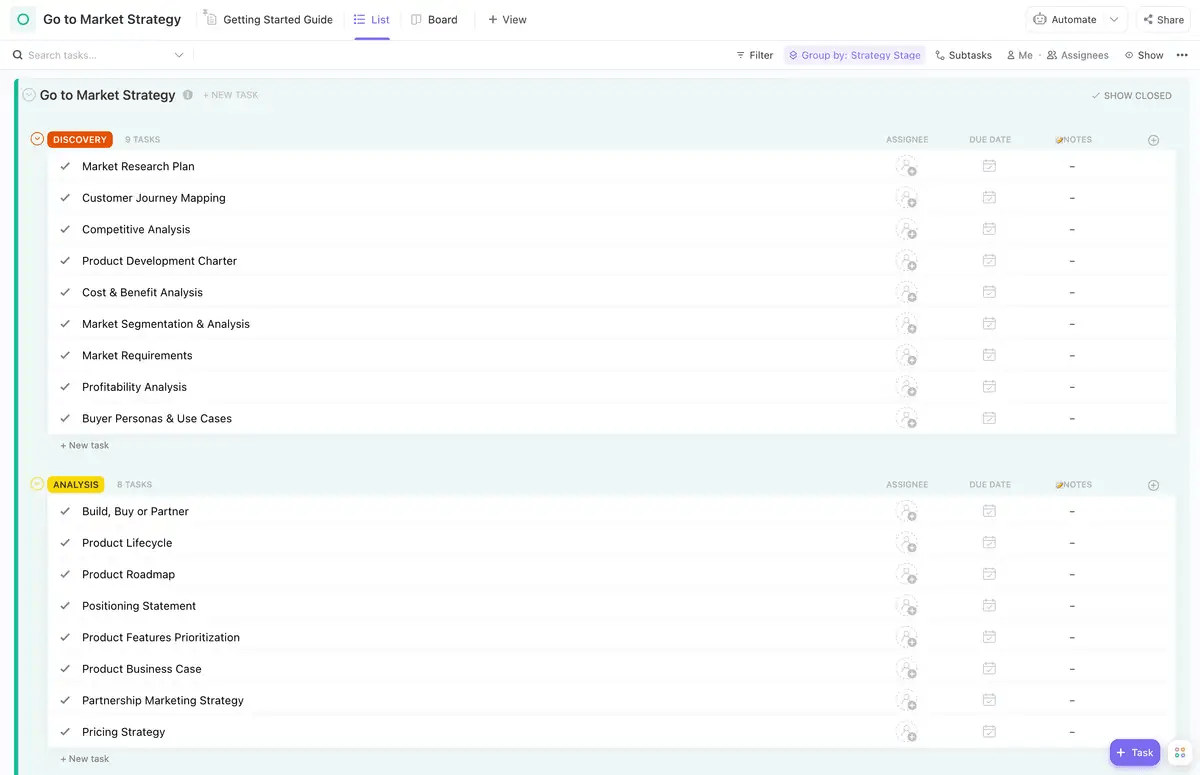Click the assignee icon for Competitive Analysis
This screenshot has width=1200, height=775.
[907, 230]
